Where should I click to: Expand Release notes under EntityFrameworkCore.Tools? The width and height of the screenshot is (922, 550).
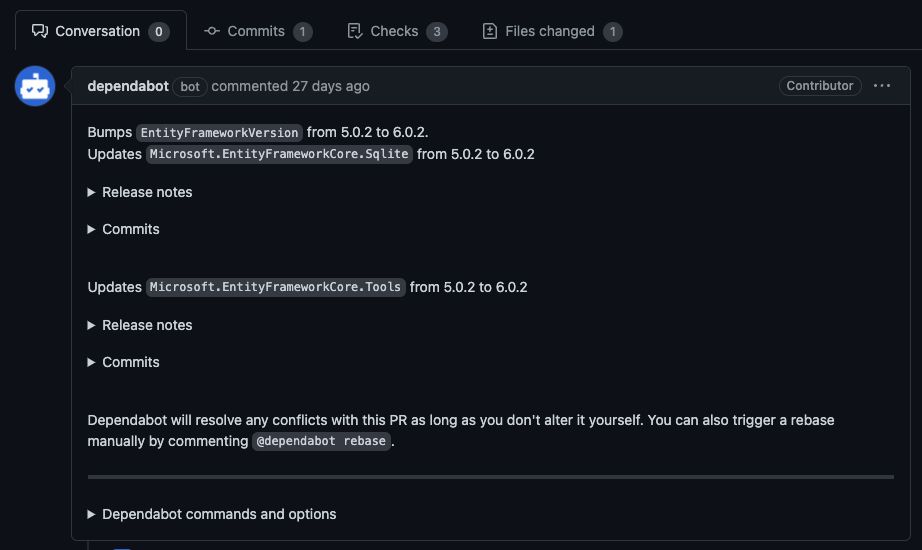click(140, 325)
